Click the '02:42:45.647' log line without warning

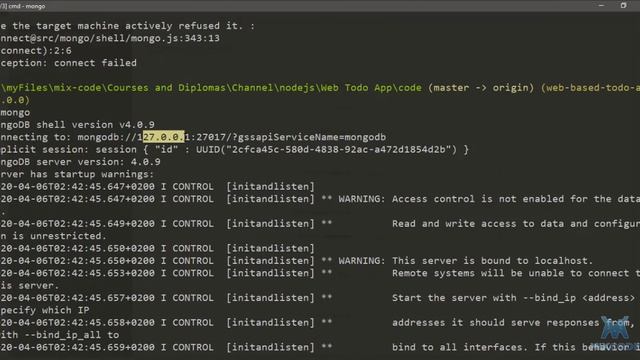tap(158, 187)
